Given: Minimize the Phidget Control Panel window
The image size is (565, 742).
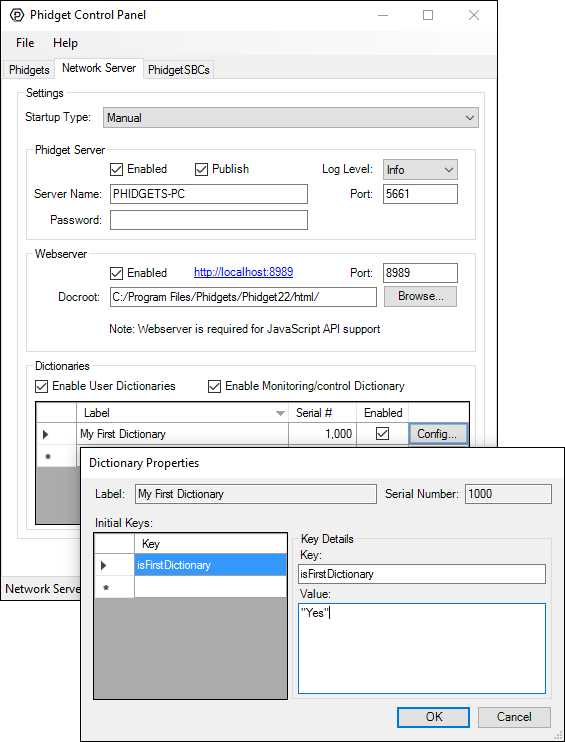Looking at the screenshot, I should [383, 16].
